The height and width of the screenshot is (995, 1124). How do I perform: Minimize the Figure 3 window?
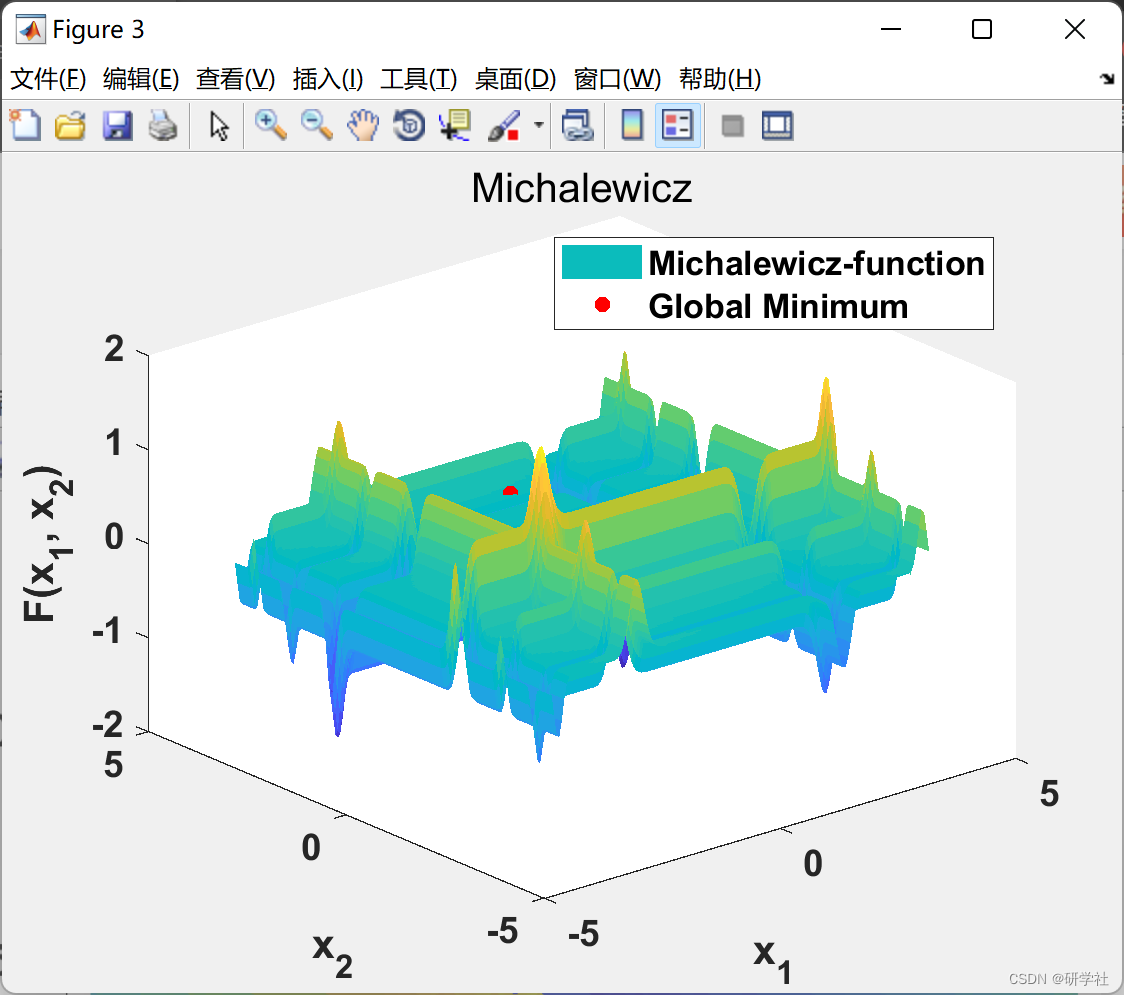[890, 29]
